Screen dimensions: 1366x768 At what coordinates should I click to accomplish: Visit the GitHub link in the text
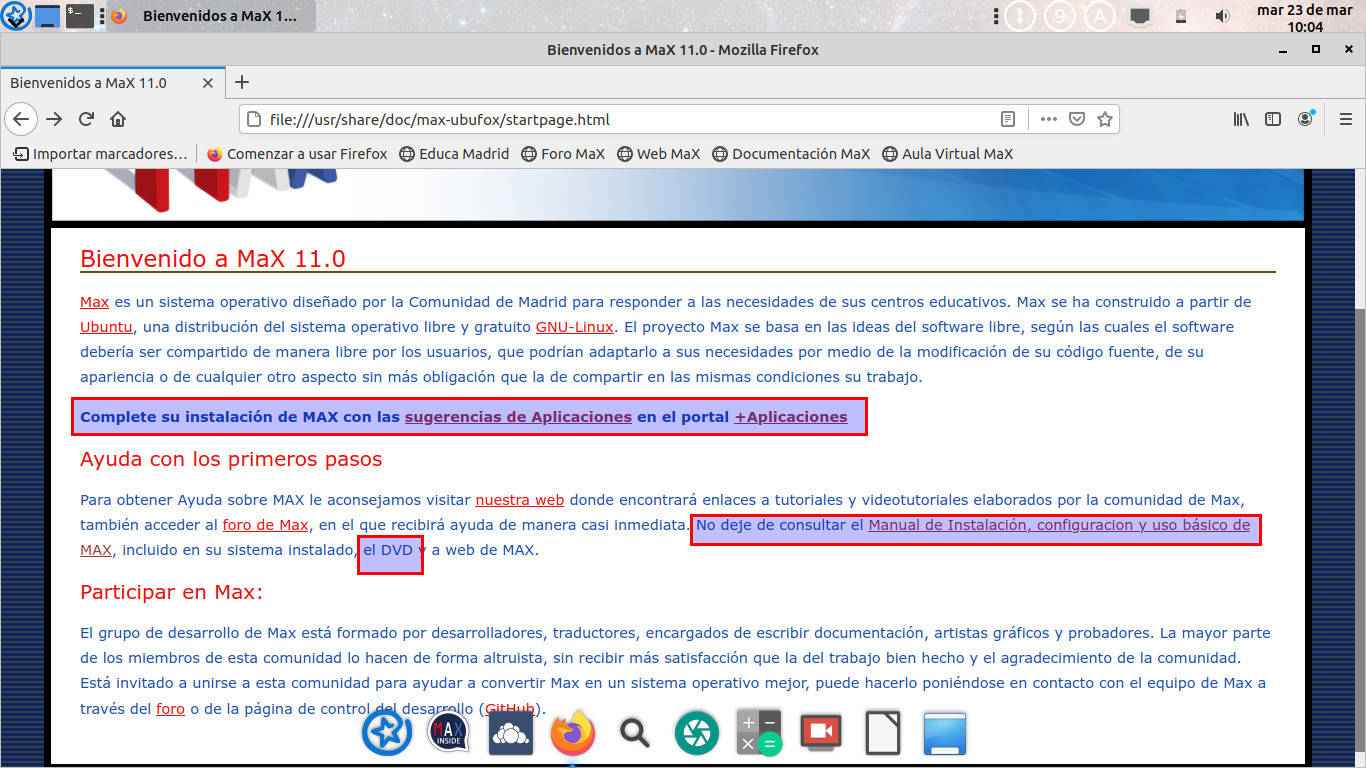[x=509, y=708]
